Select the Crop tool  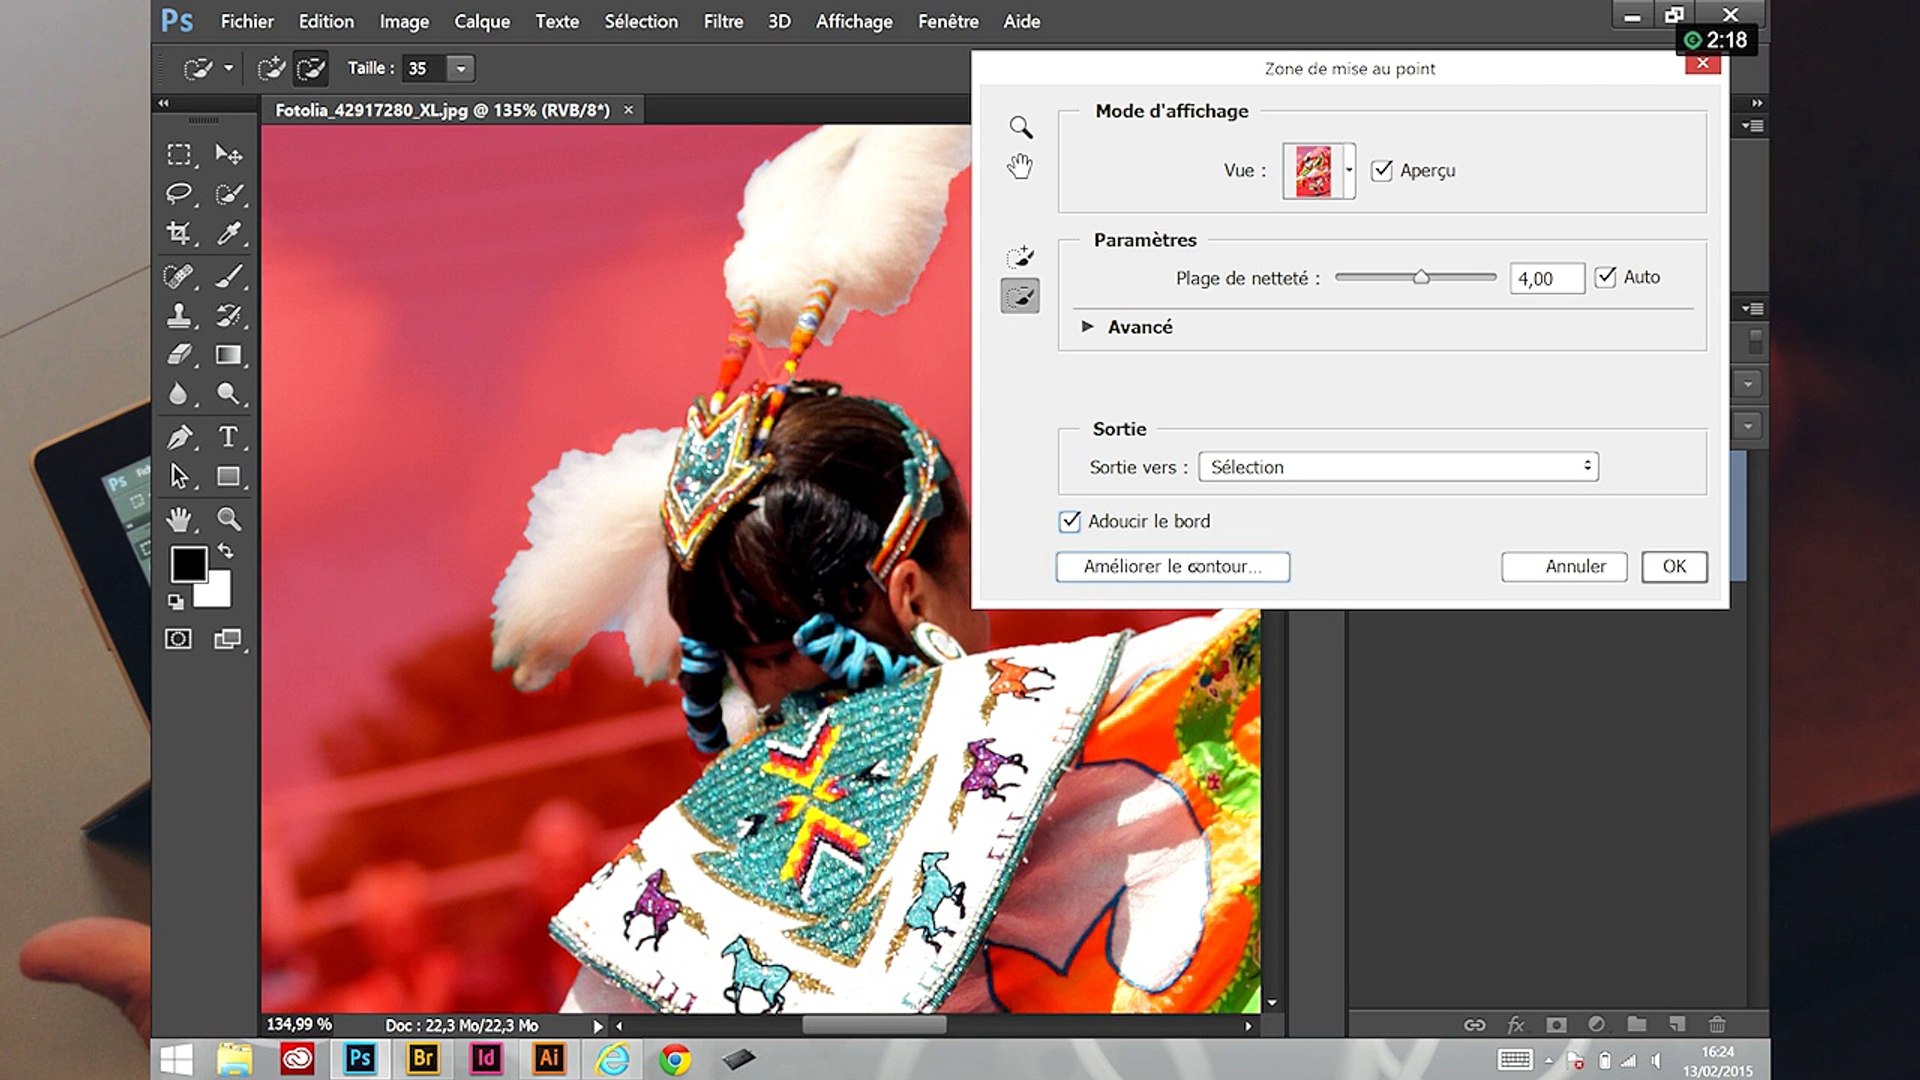point(179,233)
